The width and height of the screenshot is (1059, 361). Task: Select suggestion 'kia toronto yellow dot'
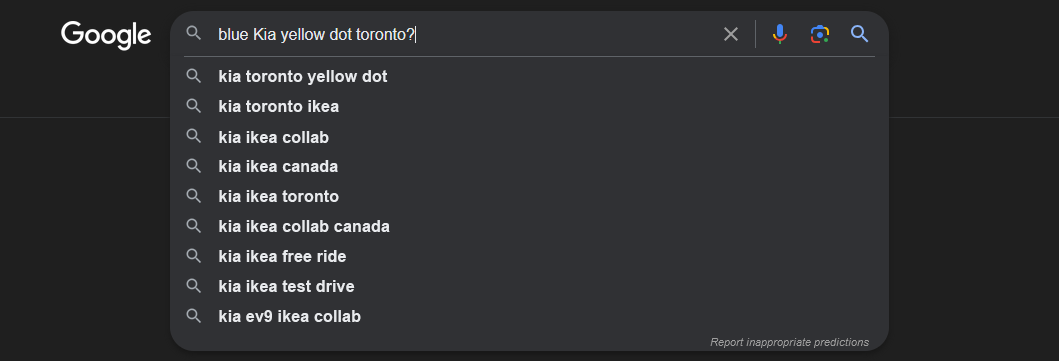[530, 76]
